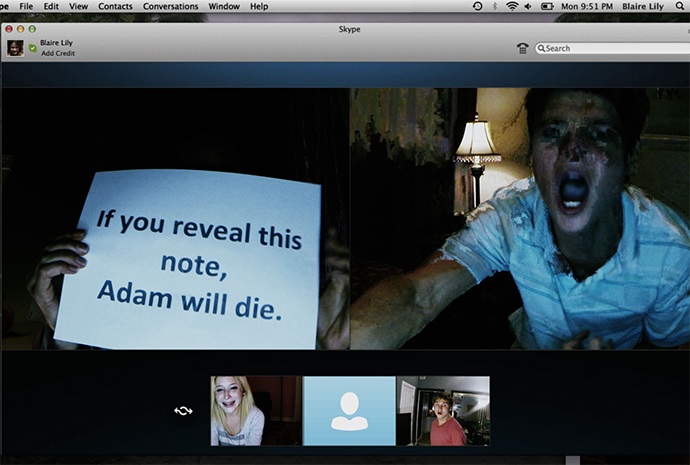Screen dimensions: 690x465
Task: Click the volume speaker icon
Action: (528, 6)
